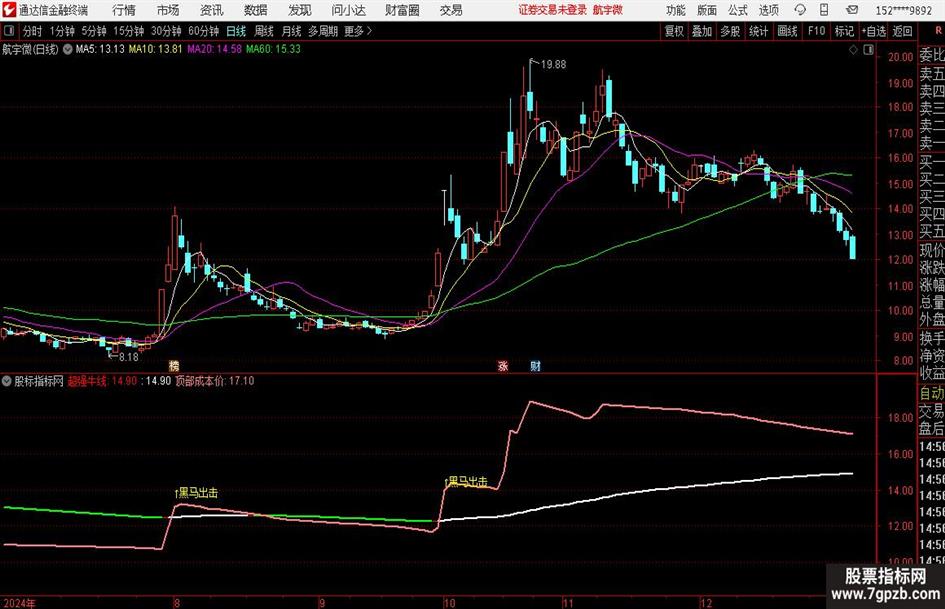Click the MA60: 15.33 label
945x609 pixels.
coord(273,49)
